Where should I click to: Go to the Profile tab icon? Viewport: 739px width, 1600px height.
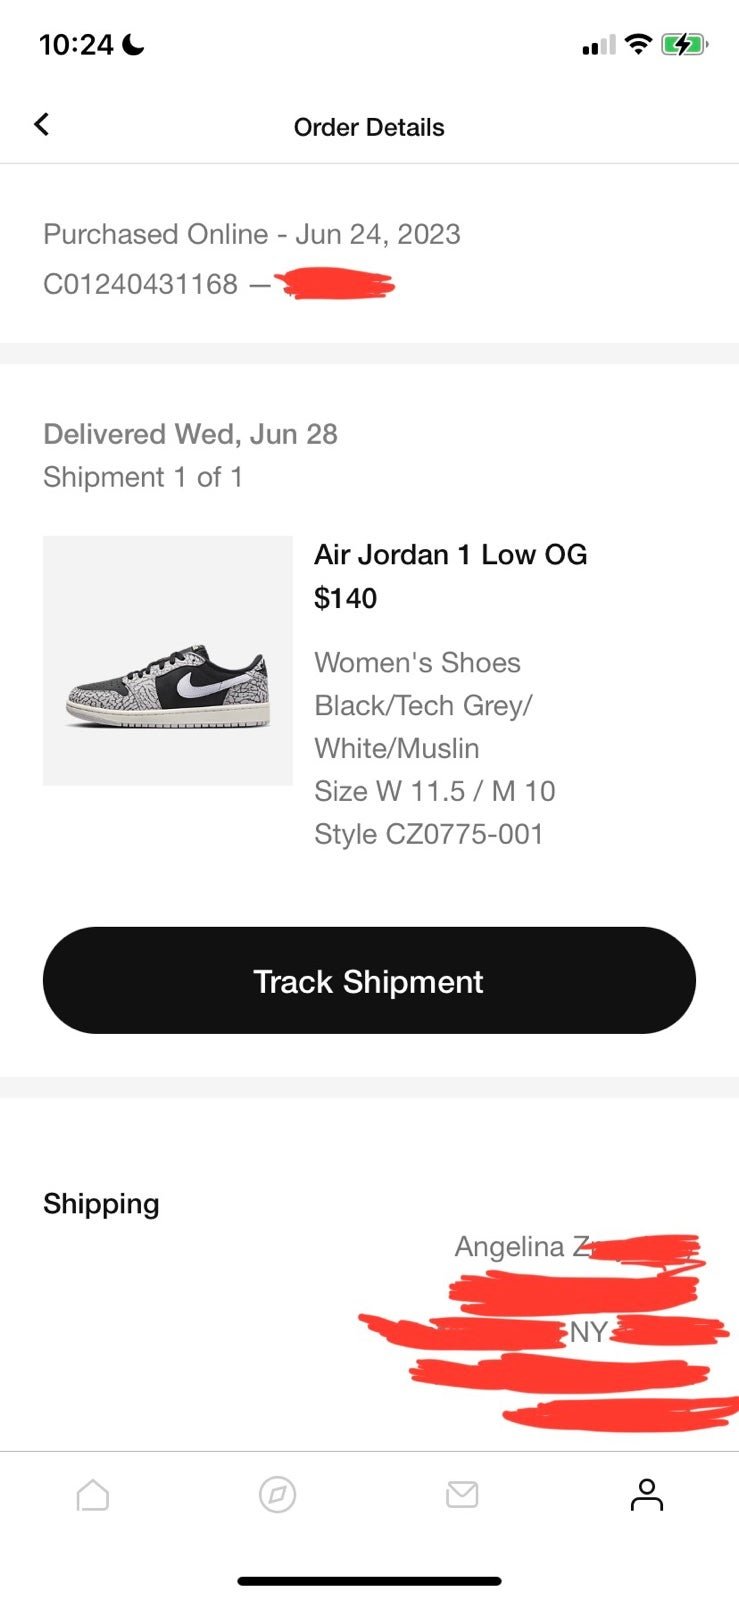646,1495
